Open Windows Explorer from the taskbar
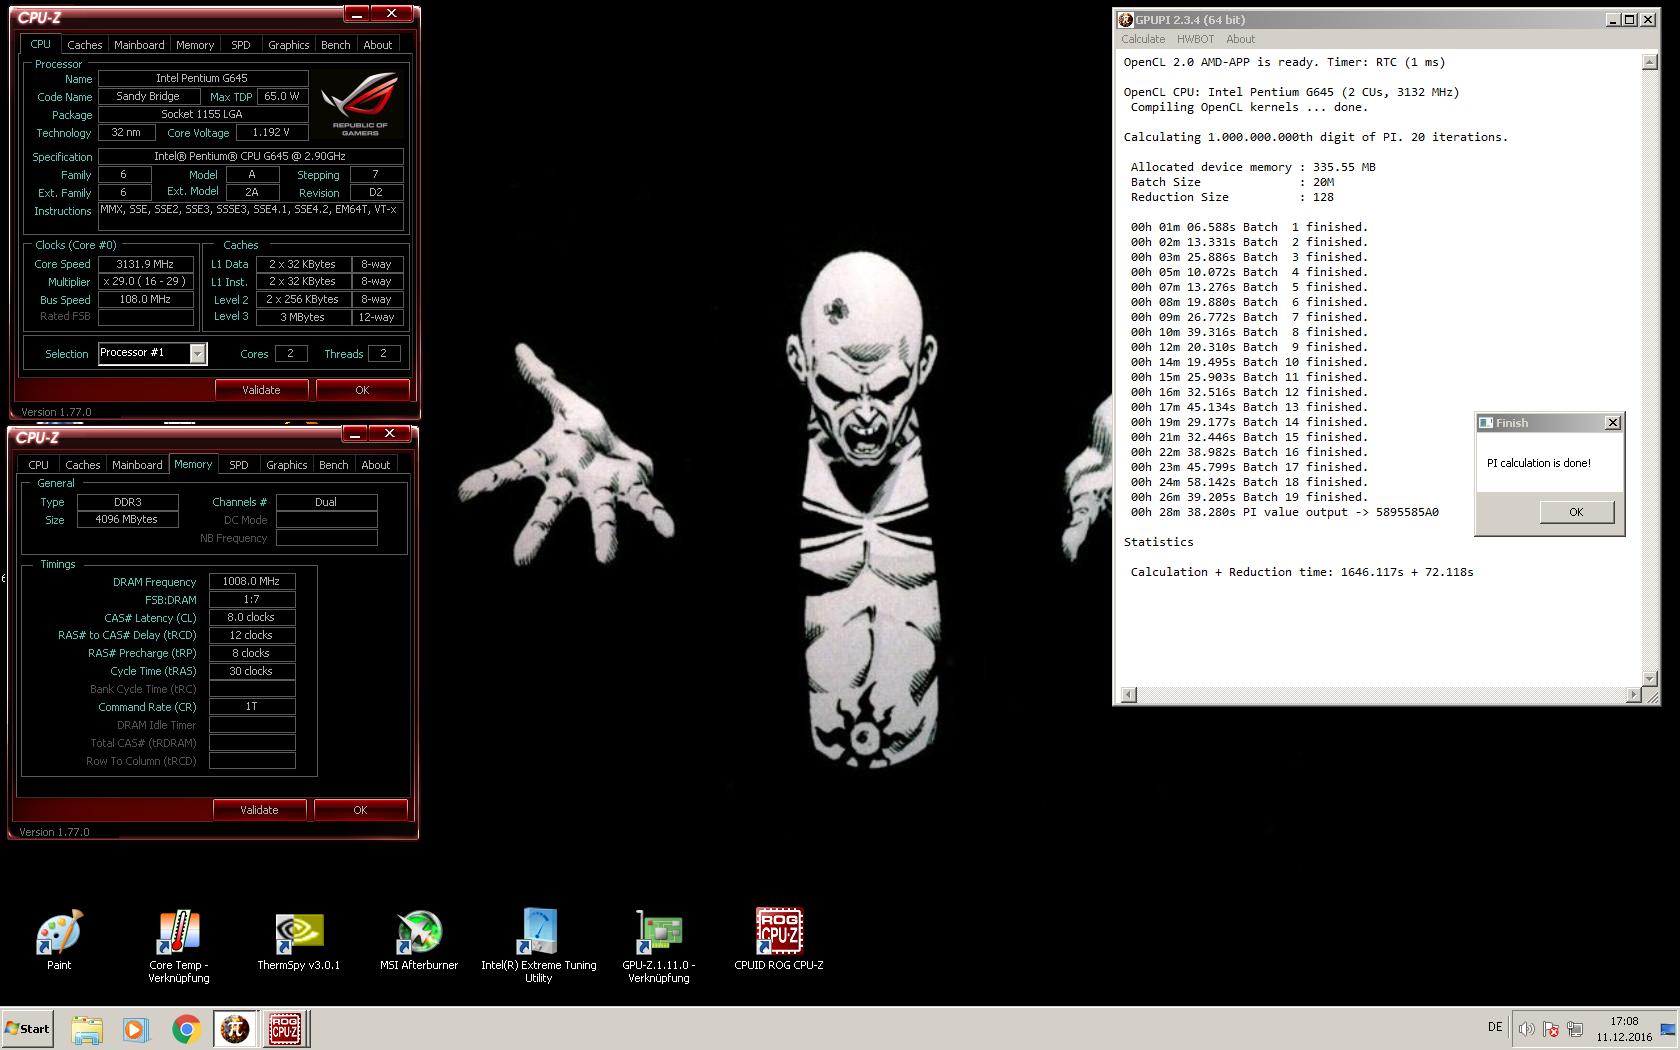 (x=87, y=1029)
